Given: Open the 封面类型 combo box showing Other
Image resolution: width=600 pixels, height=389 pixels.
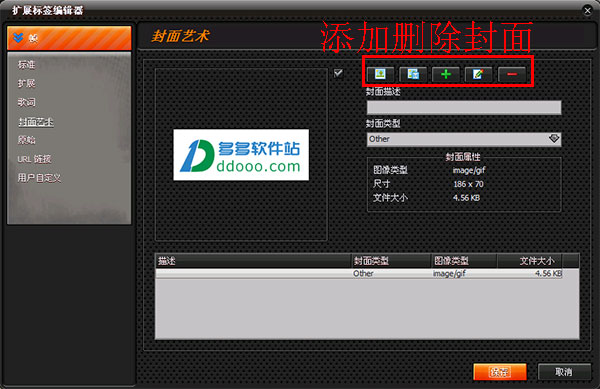Looking at the screenshot, I should (464, 139).
